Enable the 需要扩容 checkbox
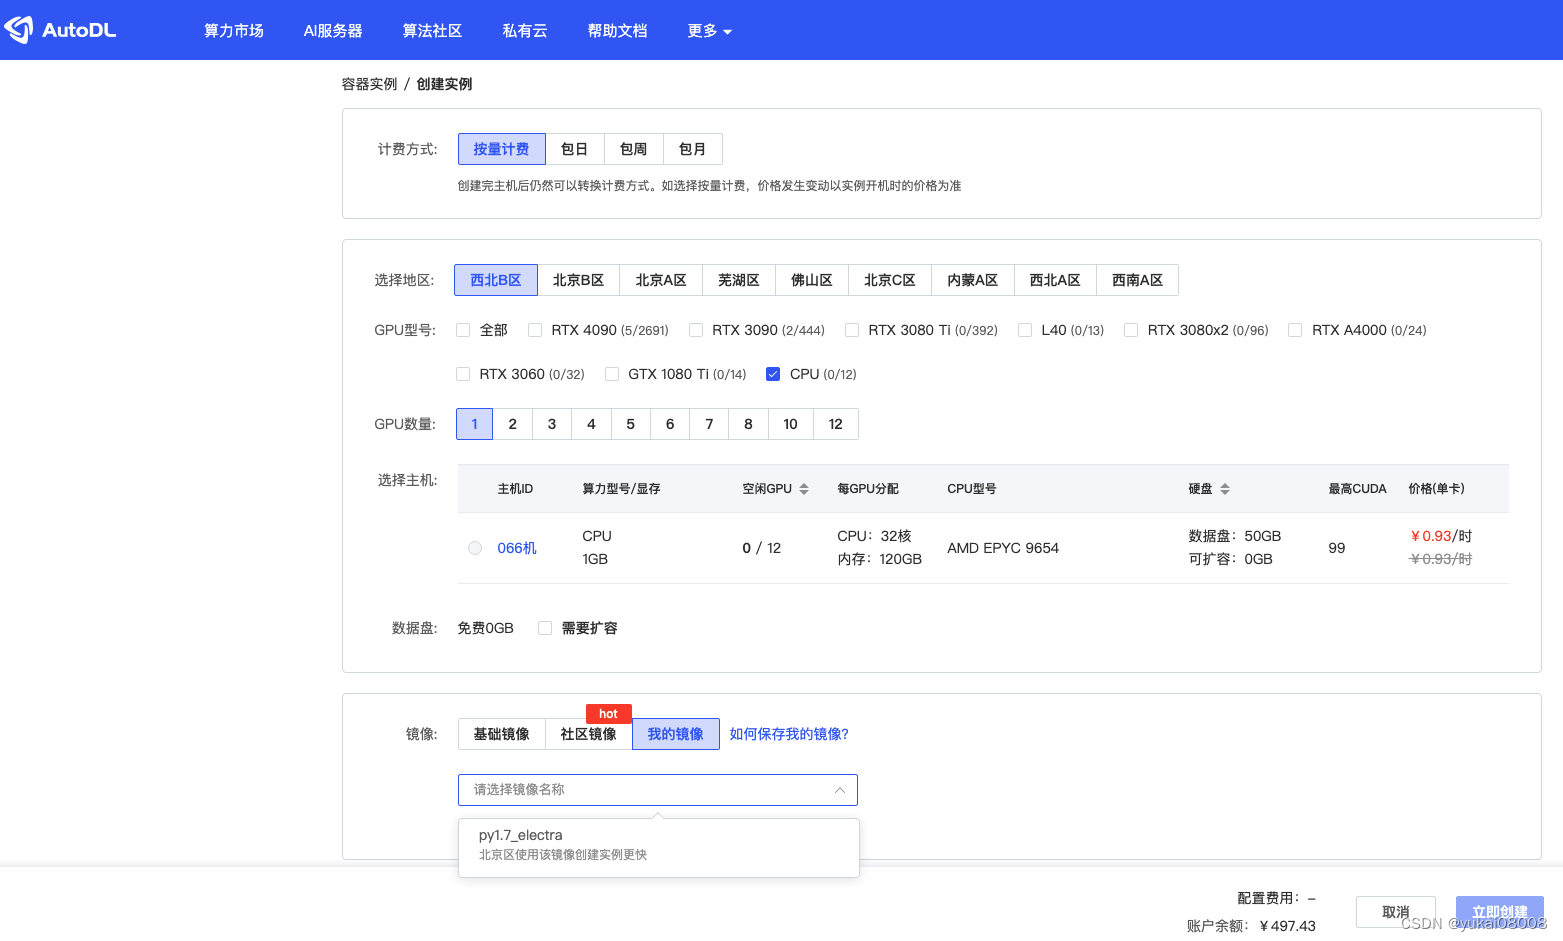Viewport: 1563px width, 941px height. 545,628
